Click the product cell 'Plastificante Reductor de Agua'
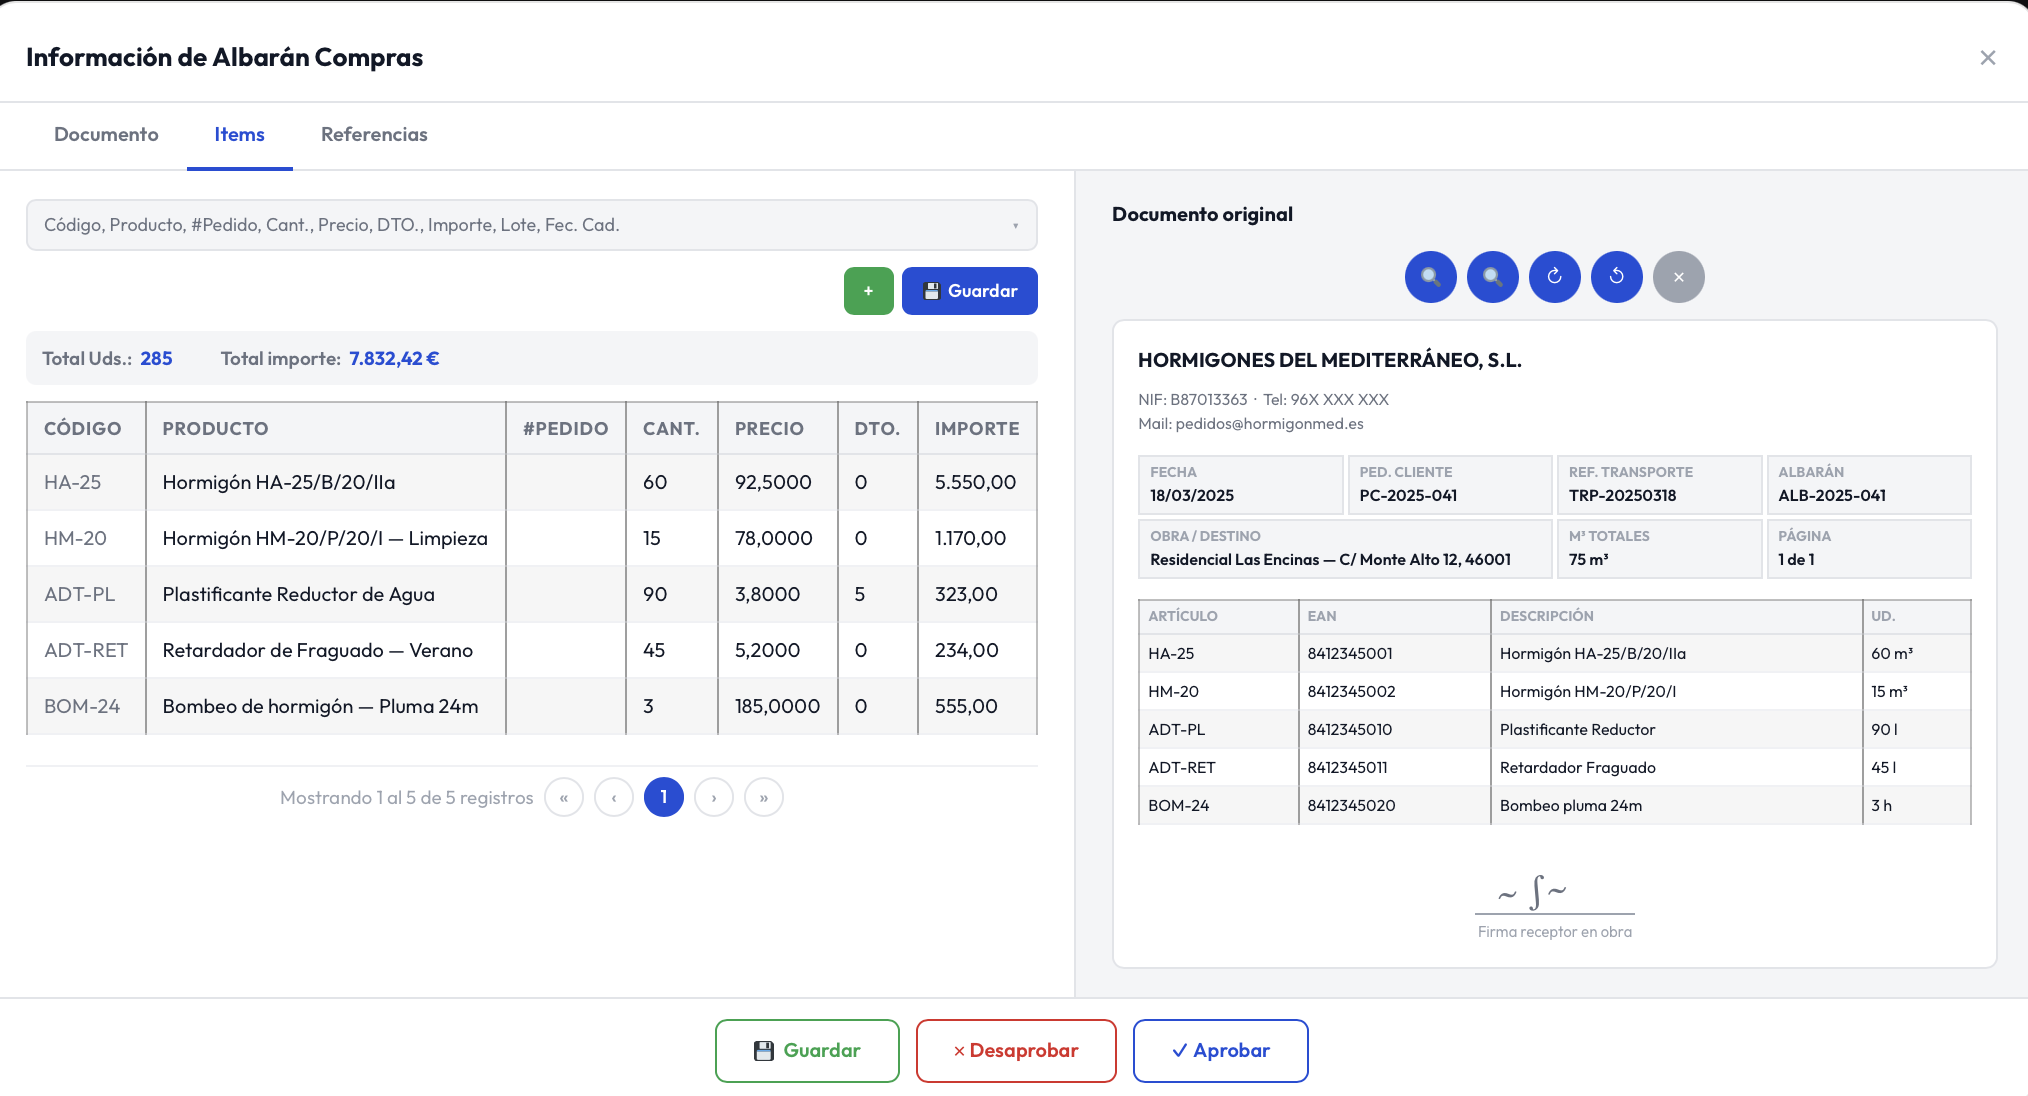Image resolution: width=2028 pixels, height=1096 pixels. (326, 595)
